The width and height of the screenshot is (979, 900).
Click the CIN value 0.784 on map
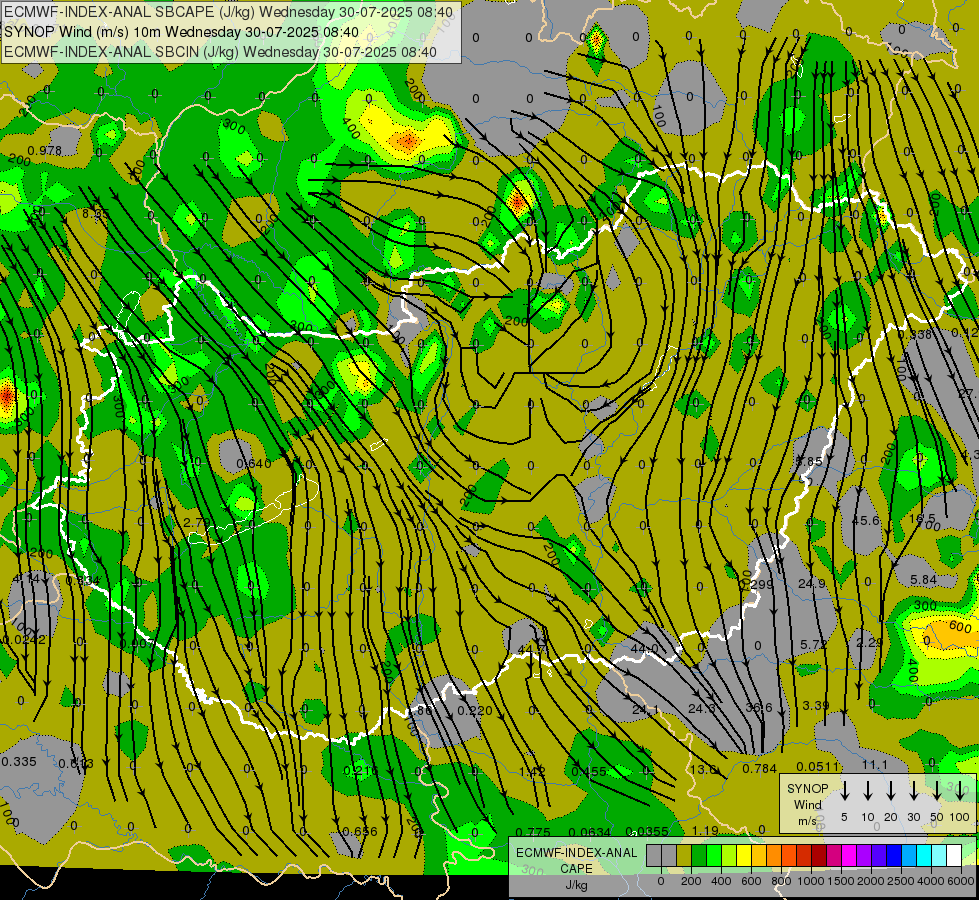click(x=759, y=769)
